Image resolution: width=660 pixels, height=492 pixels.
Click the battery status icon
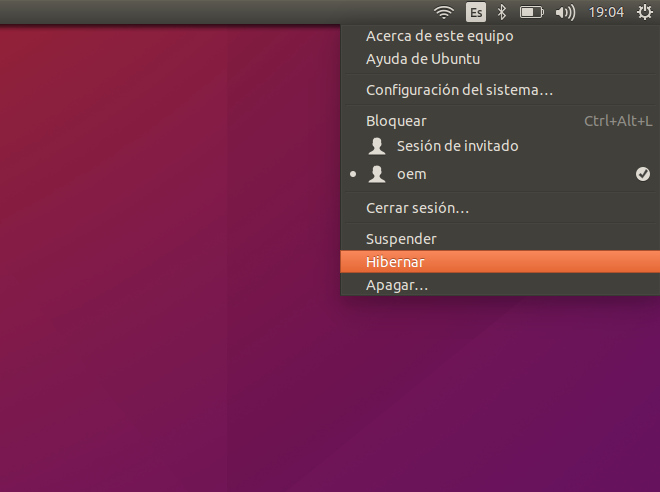point(532,12)
